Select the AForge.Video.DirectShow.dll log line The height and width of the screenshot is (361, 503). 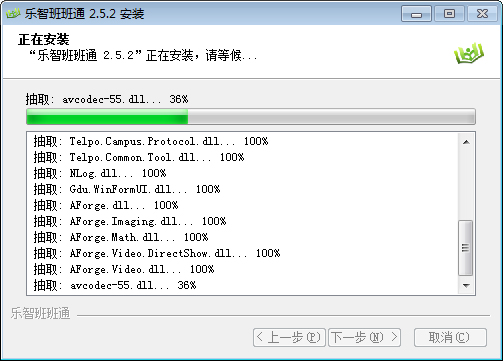coord(157,253)
